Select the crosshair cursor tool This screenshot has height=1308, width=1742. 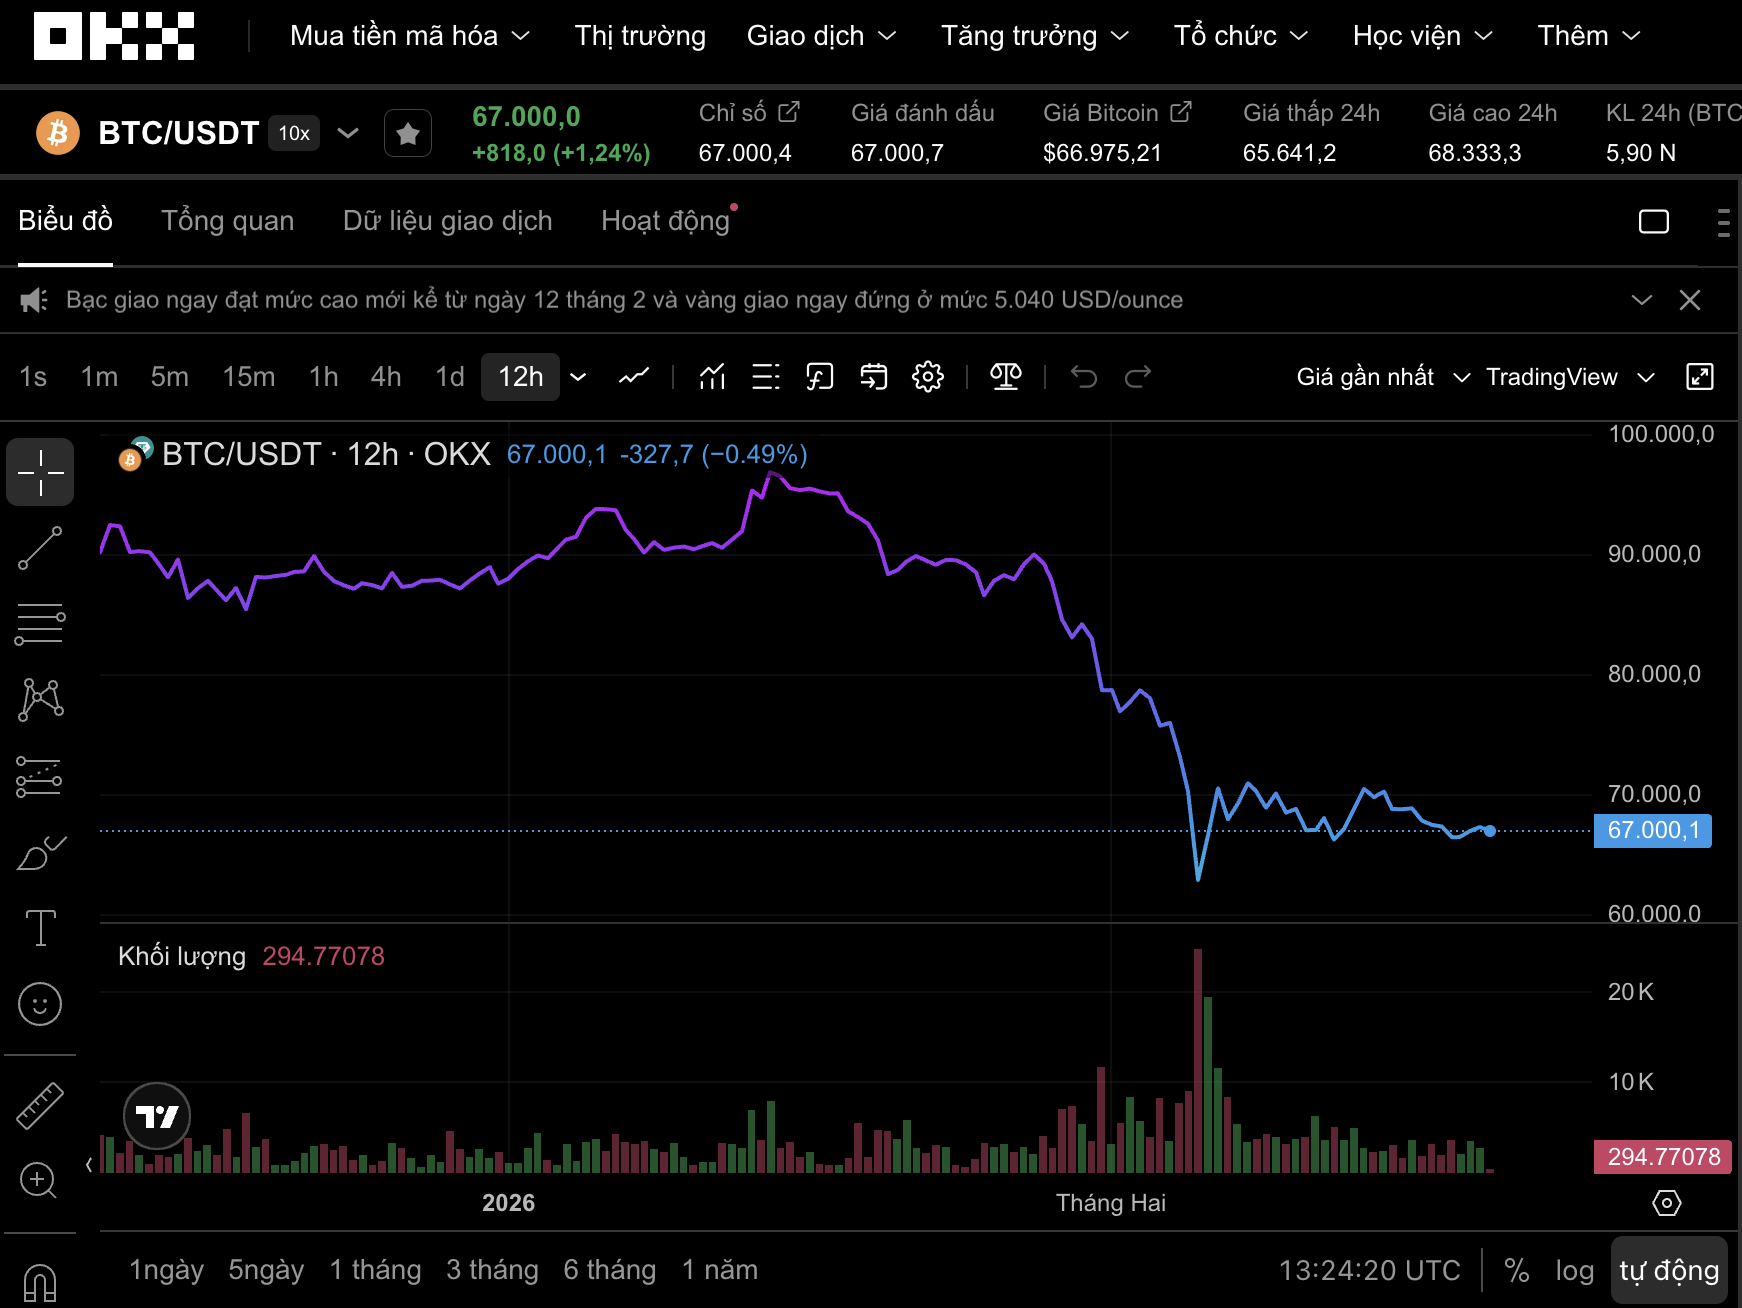40,472
